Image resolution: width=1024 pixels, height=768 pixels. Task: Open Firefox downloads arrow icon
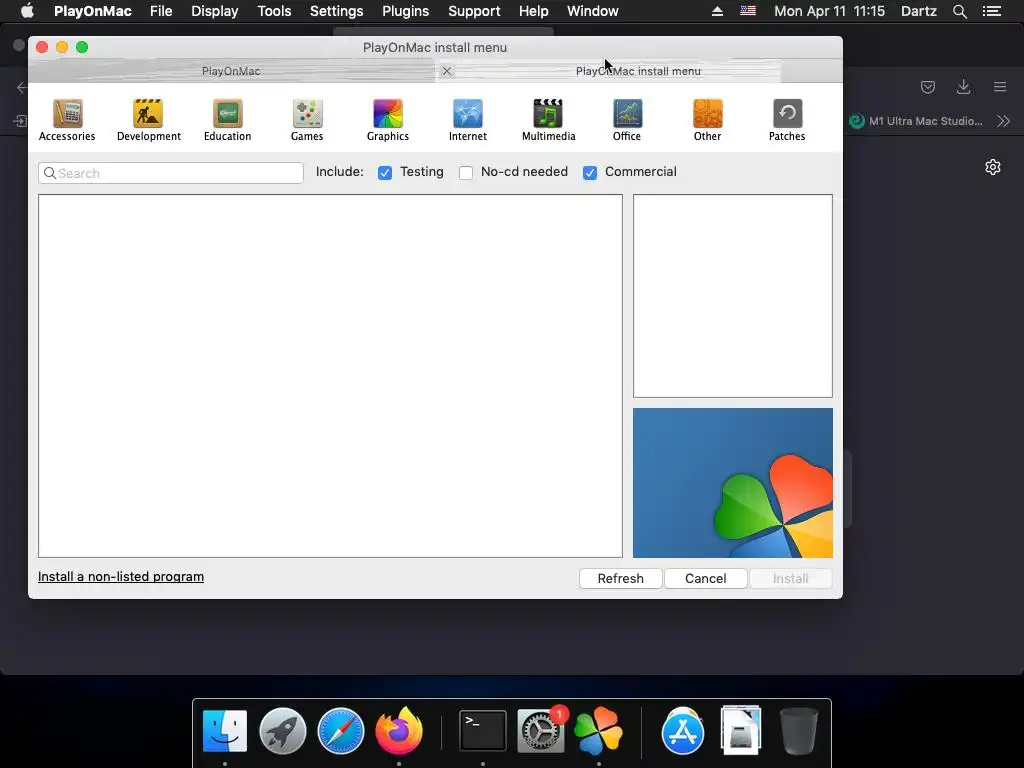(963, 87)
